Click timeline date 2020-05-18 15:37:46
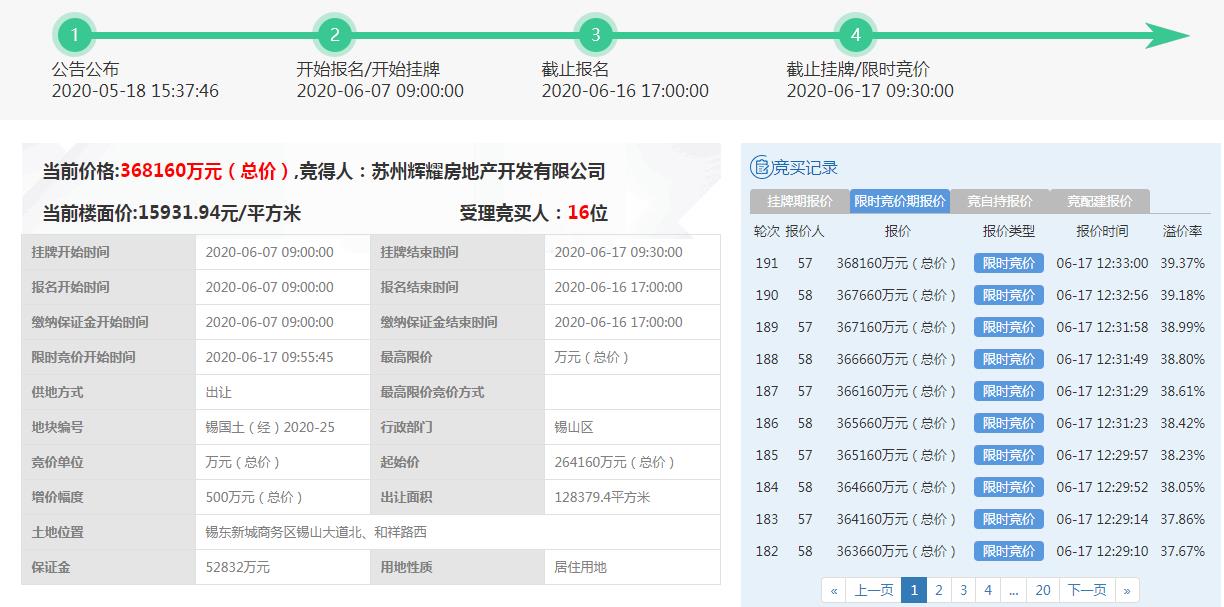The image size is (1224, 607). pos(135,91)
